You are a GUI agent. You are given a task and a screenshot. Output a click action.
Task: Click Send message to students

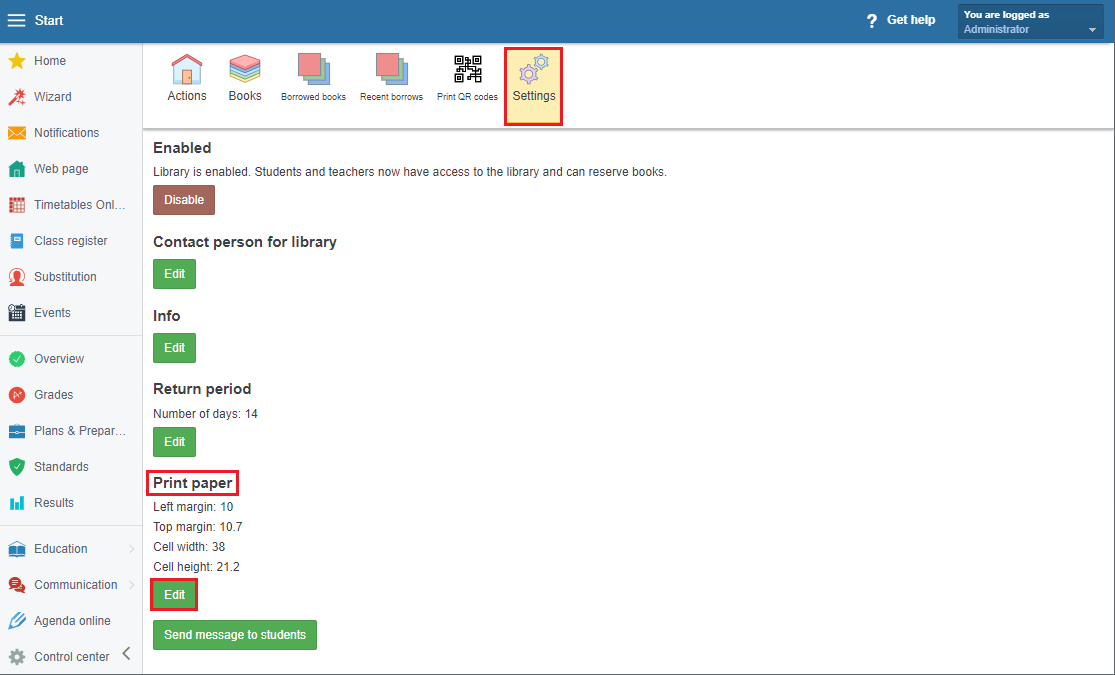pyautogui.click(x=235, y=634)
